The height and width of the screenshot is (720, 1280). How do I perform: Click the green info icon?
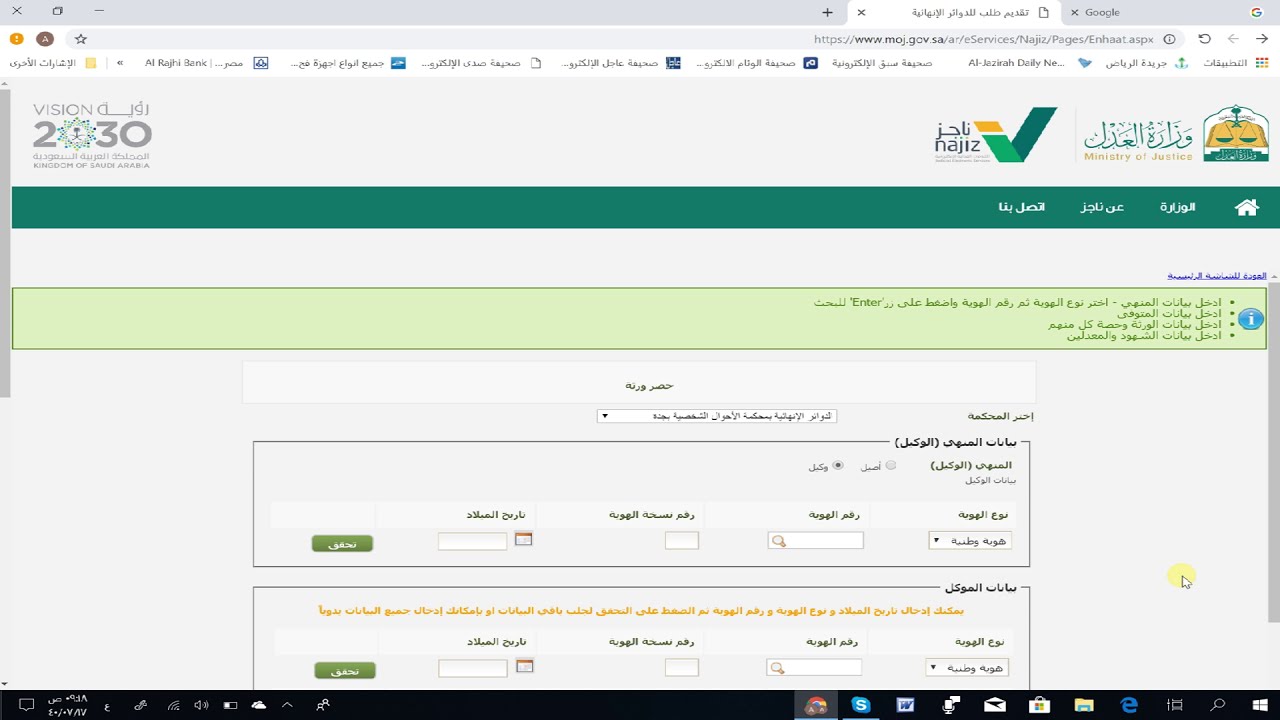[x=1250, y=319]
